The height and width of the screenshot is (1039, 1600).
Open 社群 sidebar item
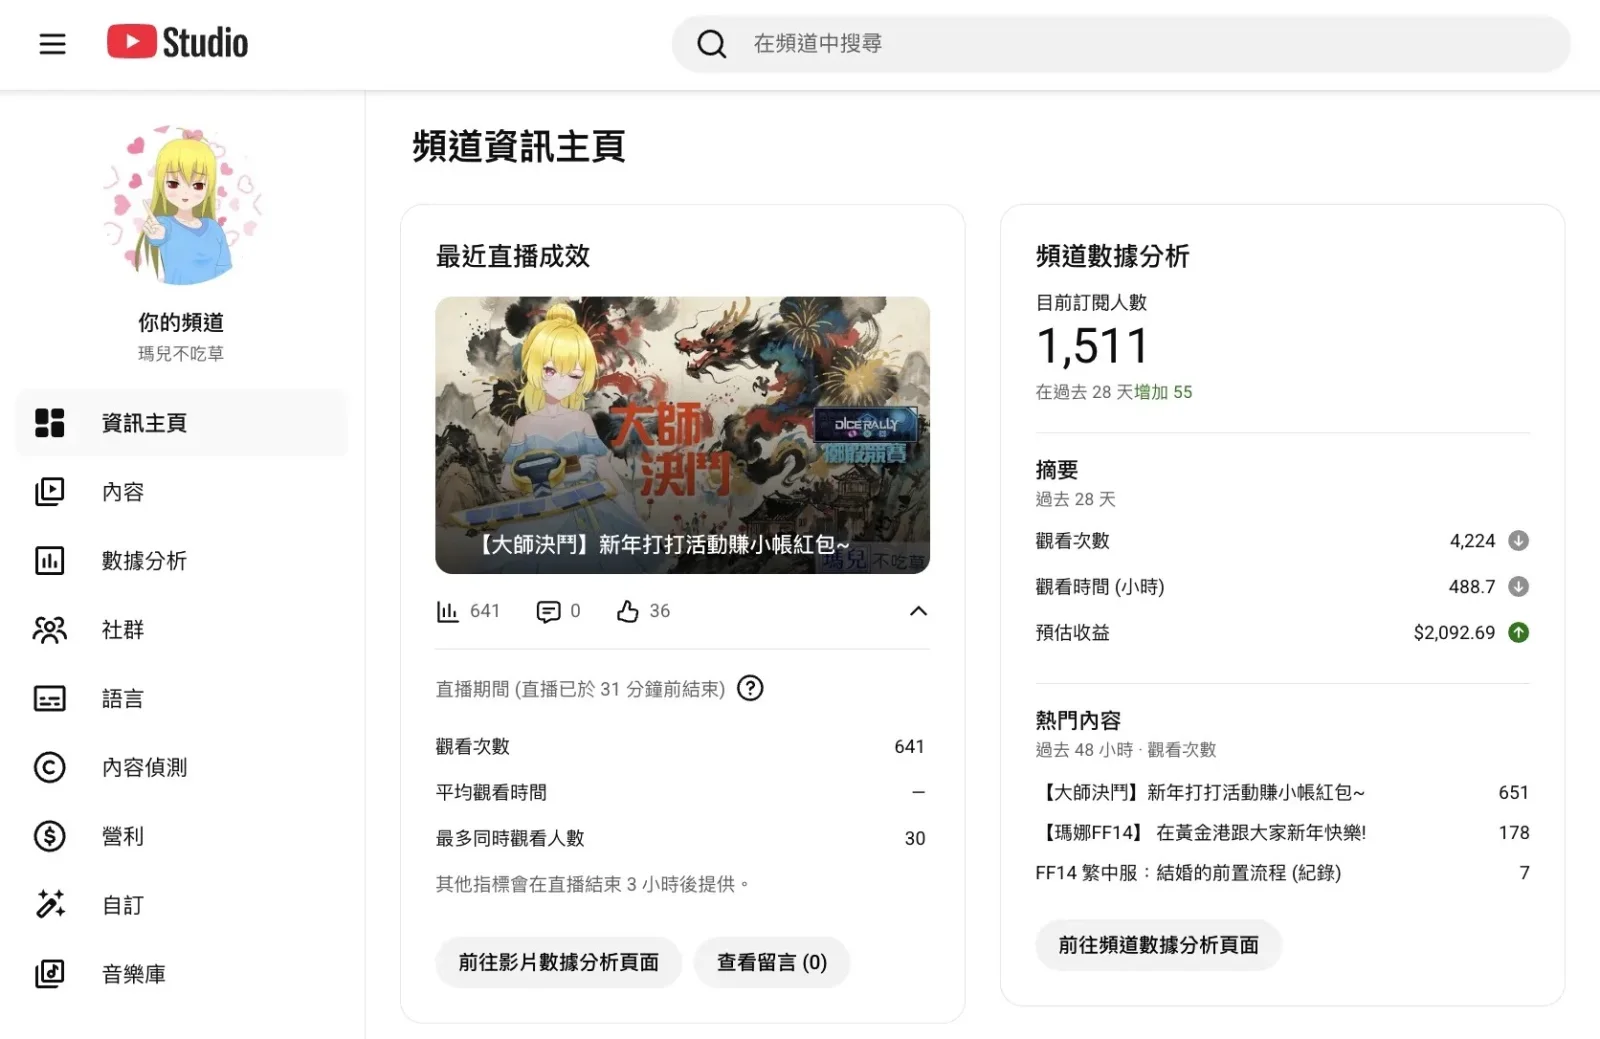182,630
